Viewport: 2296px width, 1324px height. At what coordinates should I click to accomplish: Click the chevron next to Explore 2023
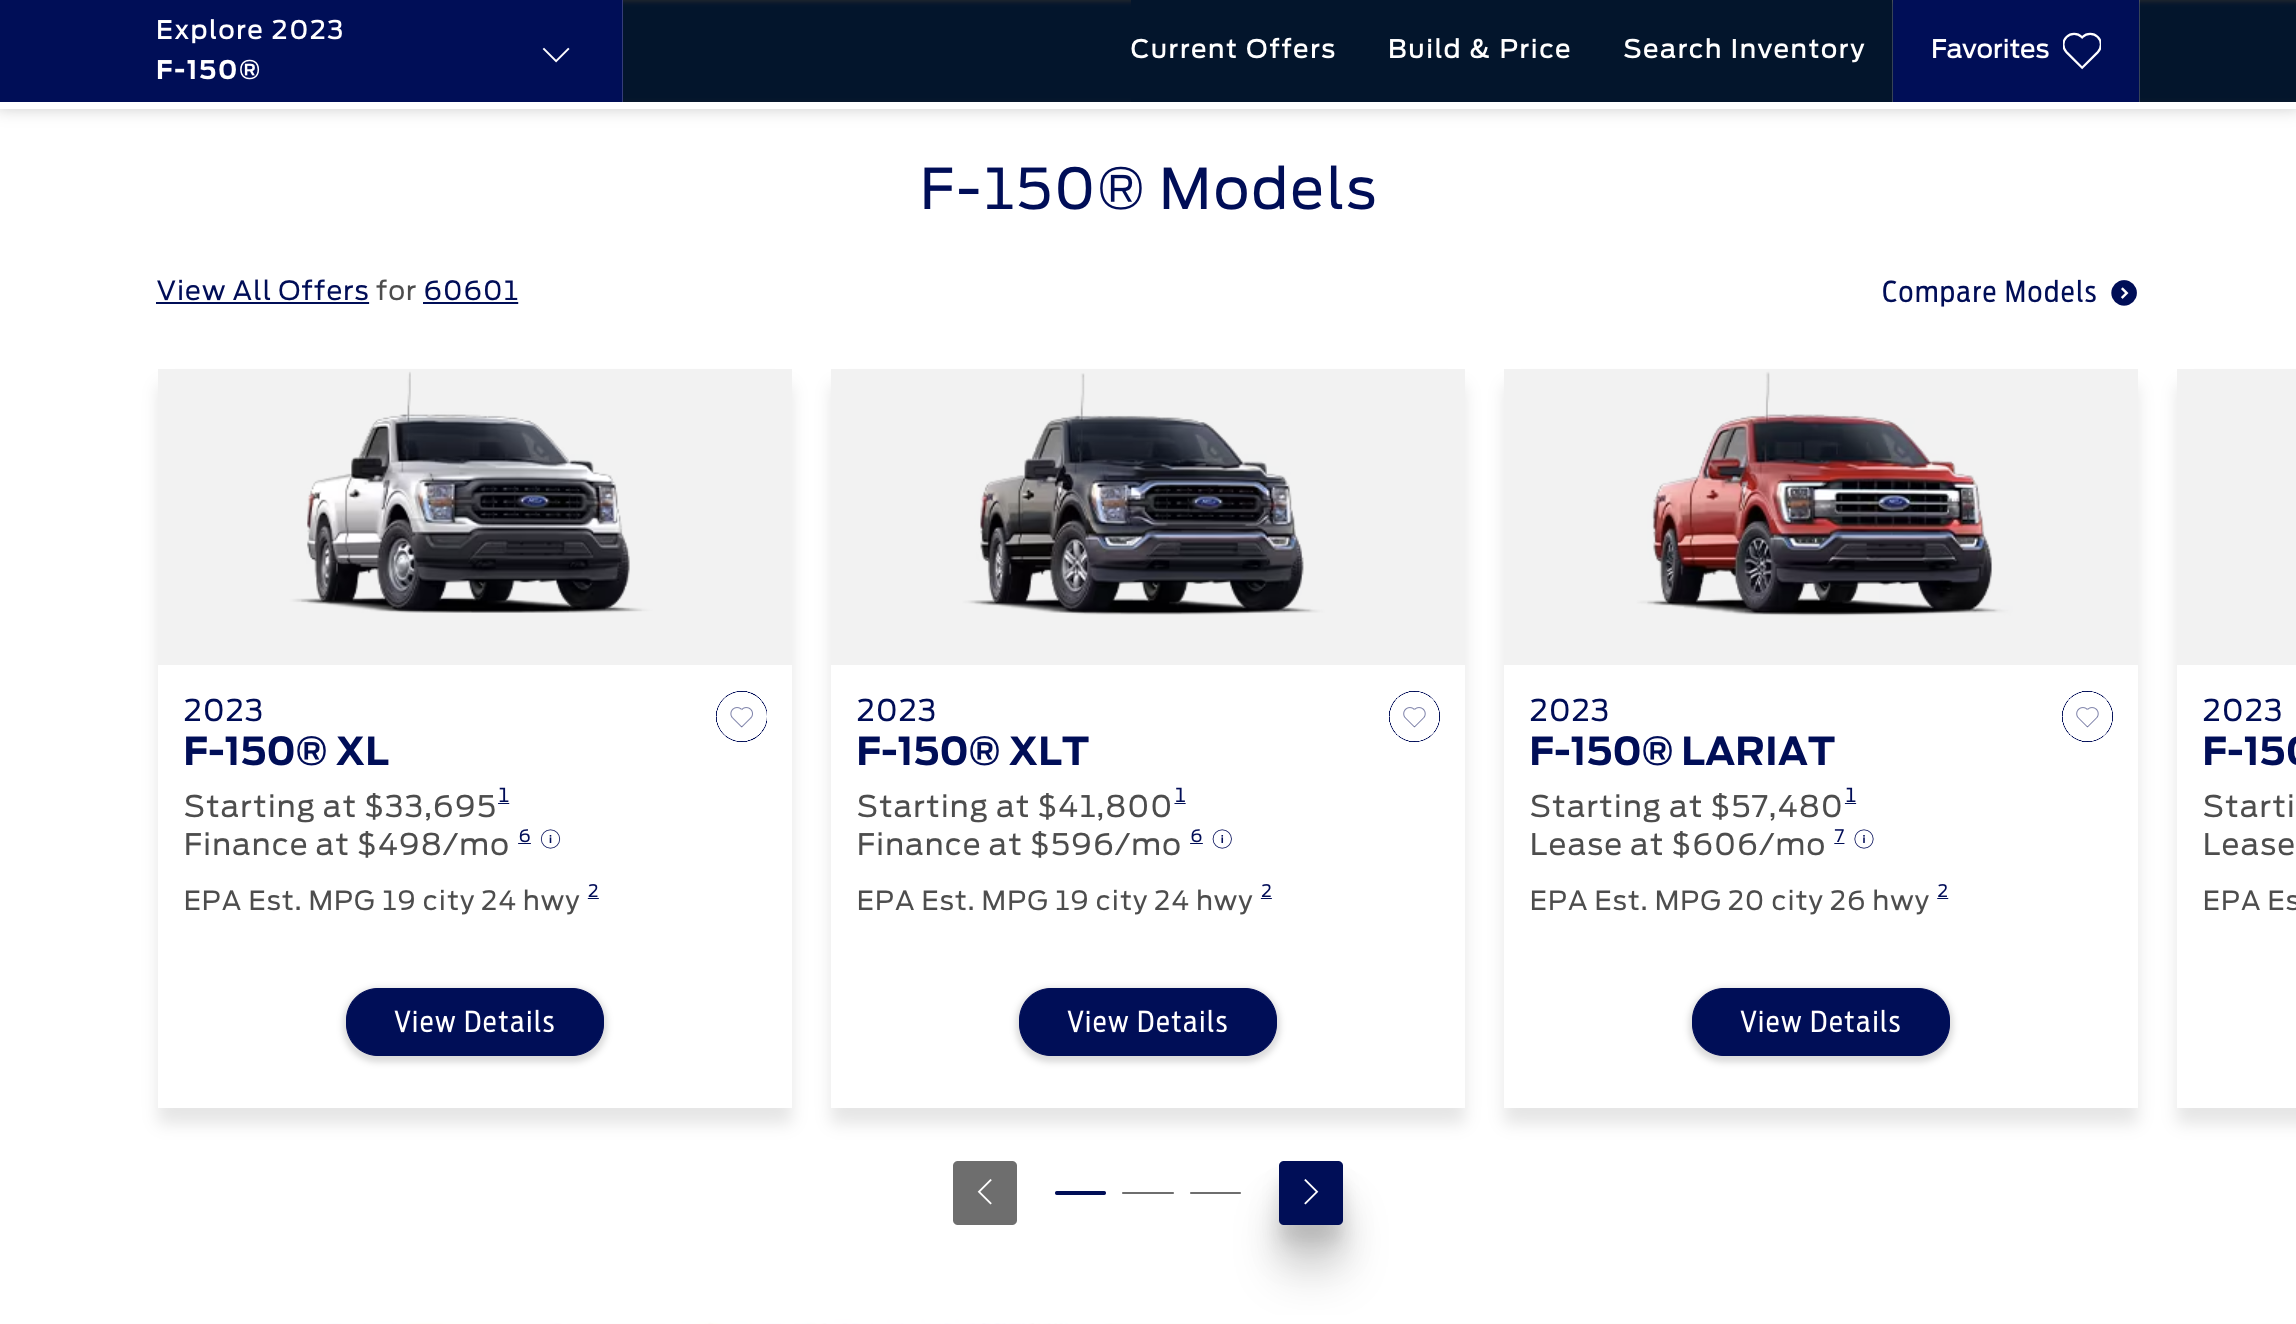click(x=556, y=54)
